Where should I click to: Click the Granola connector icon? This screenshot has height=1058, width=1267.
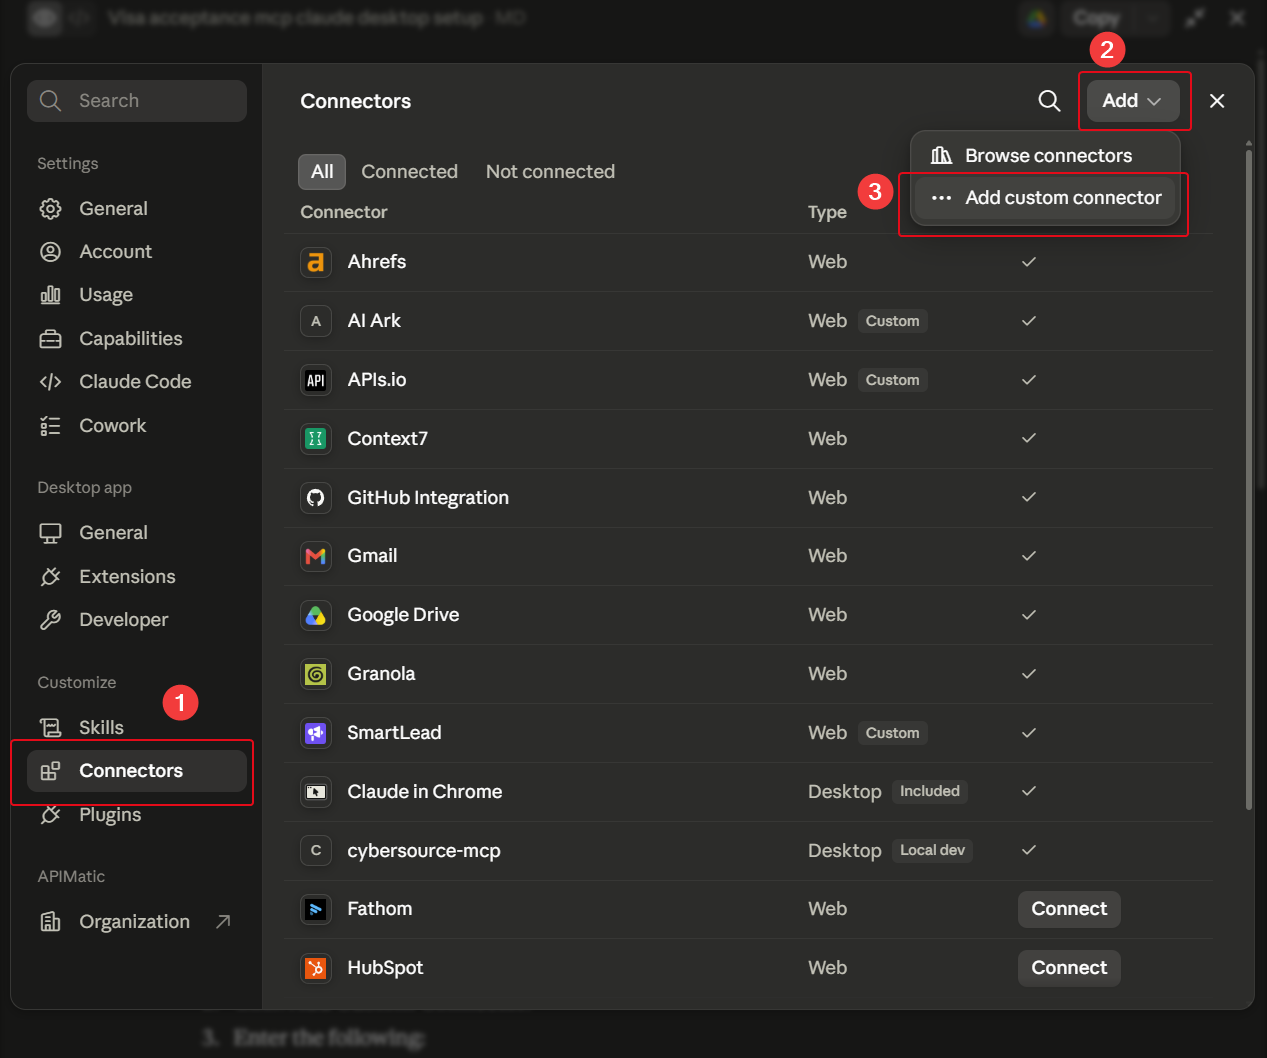point(316,674)
